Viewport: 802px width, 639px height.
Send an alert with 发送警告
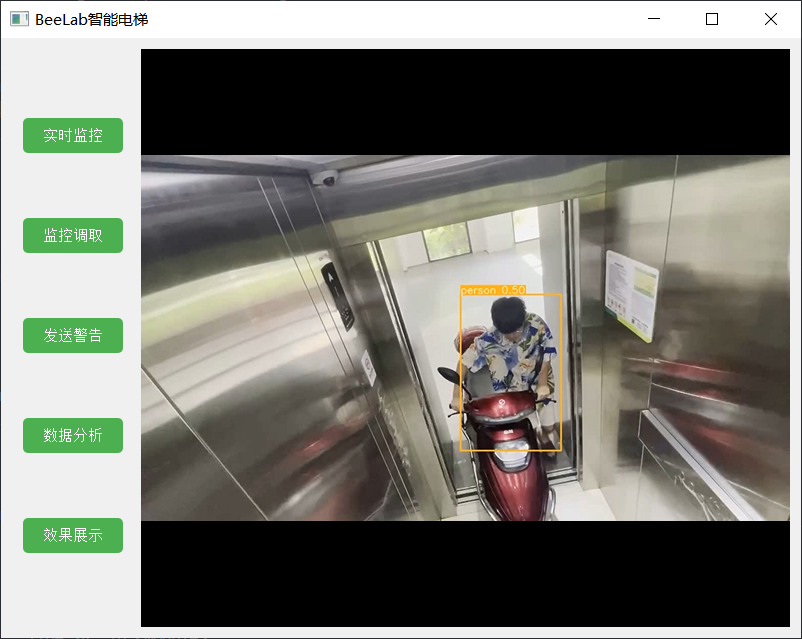tap(73, 336)
